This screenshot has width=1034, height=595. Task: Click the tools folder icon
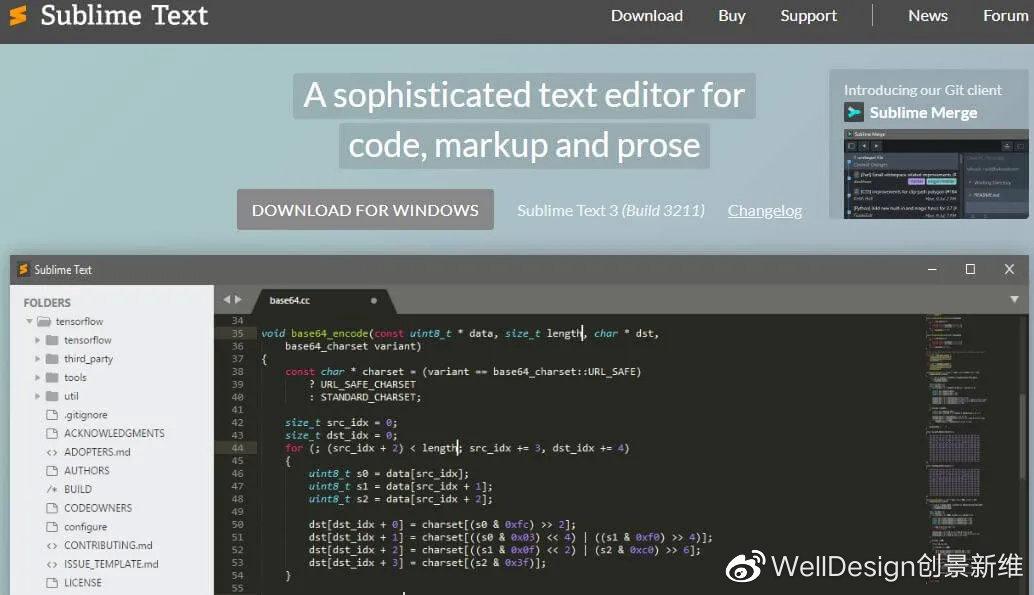(52, 377)
